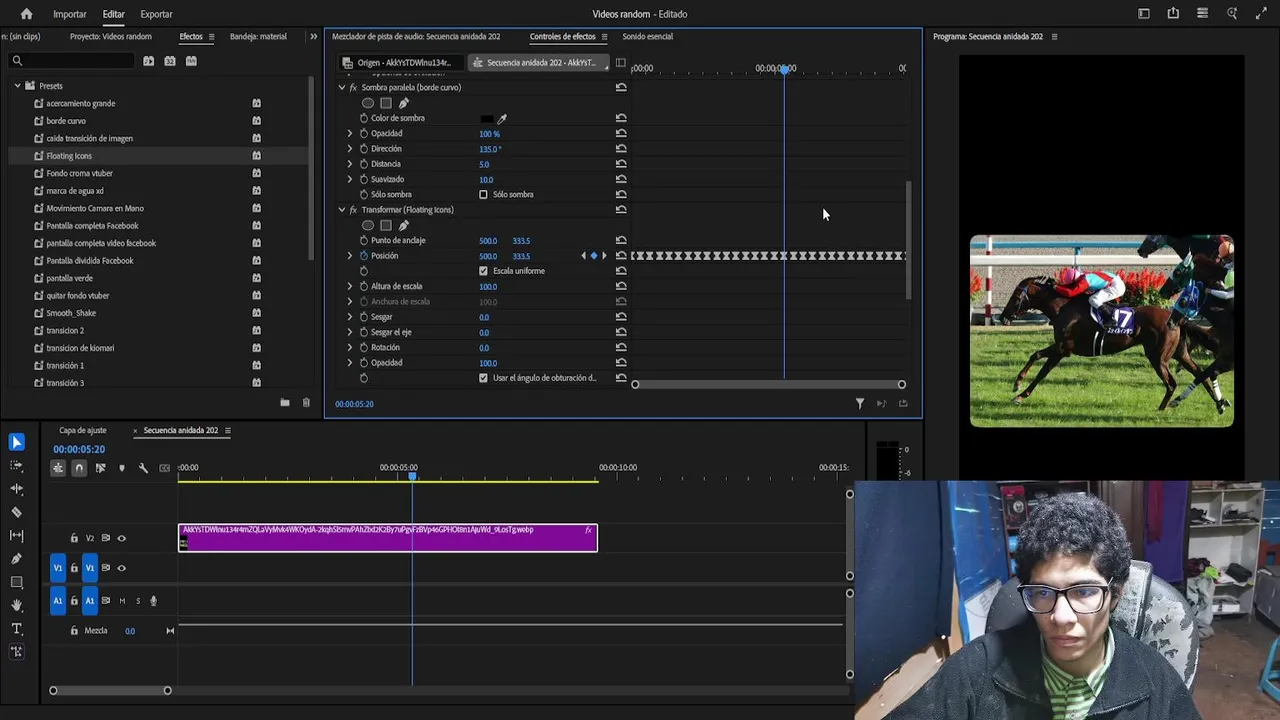1280x720 pixels.
Task: Go to next Posición keyframe
Action: click(604, 256)
